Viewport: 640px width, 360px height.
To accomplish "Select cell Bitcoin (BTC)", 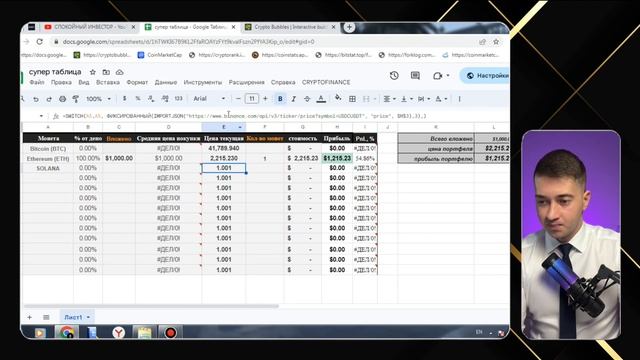I will pos(48,148).
